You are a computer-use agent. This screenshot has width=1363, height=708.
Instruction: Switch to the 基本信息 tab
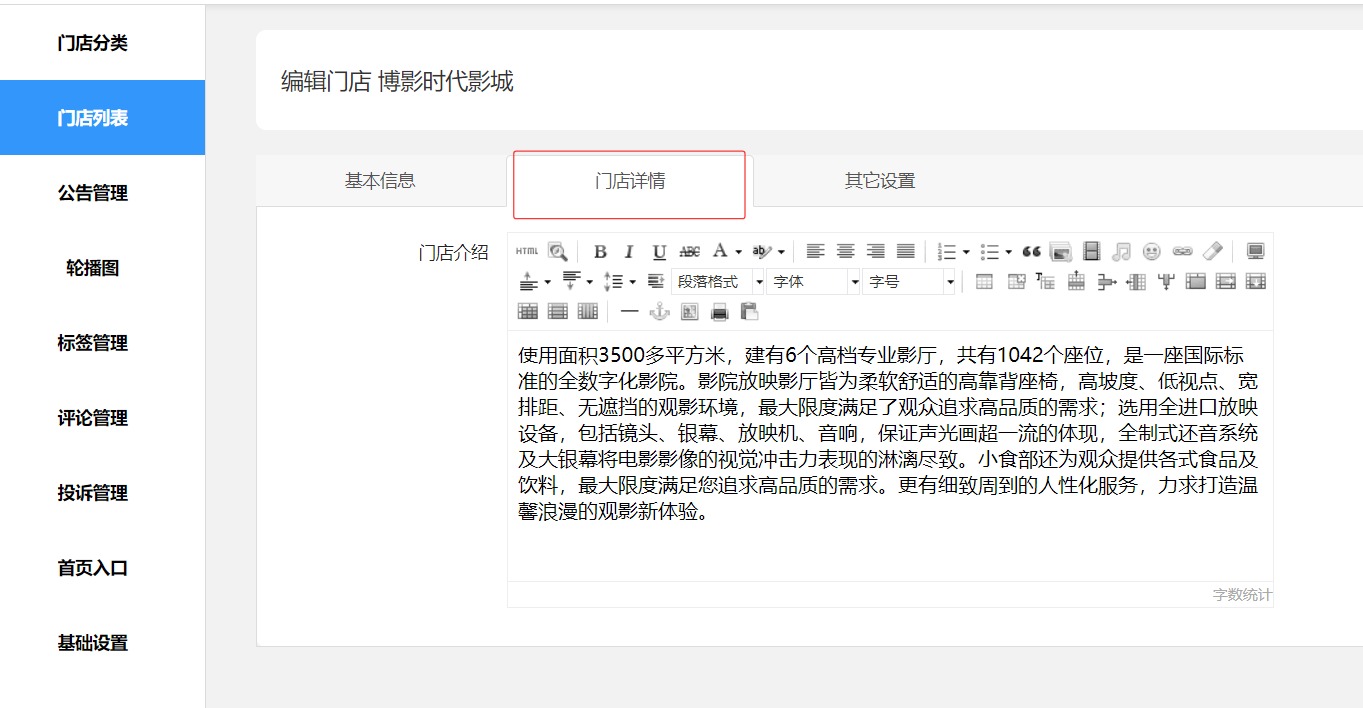[380, 181]
